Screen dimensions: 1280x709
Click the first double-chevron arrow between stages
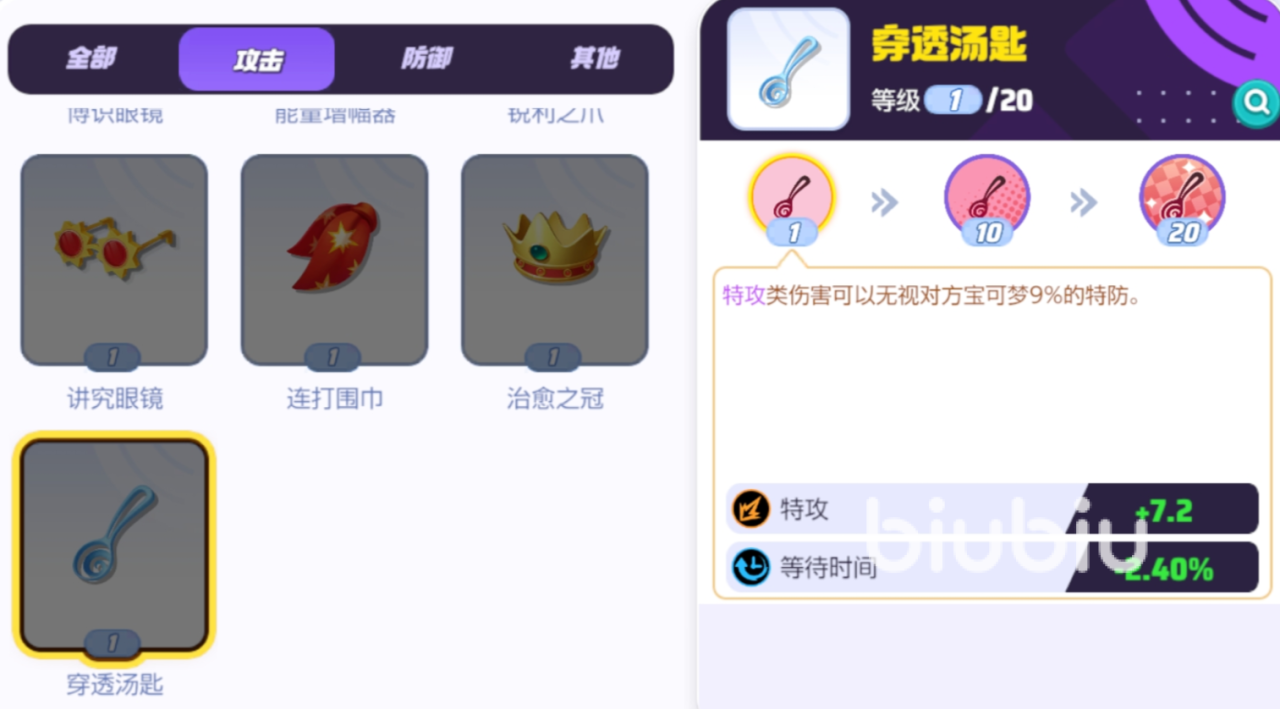[885, 203]
